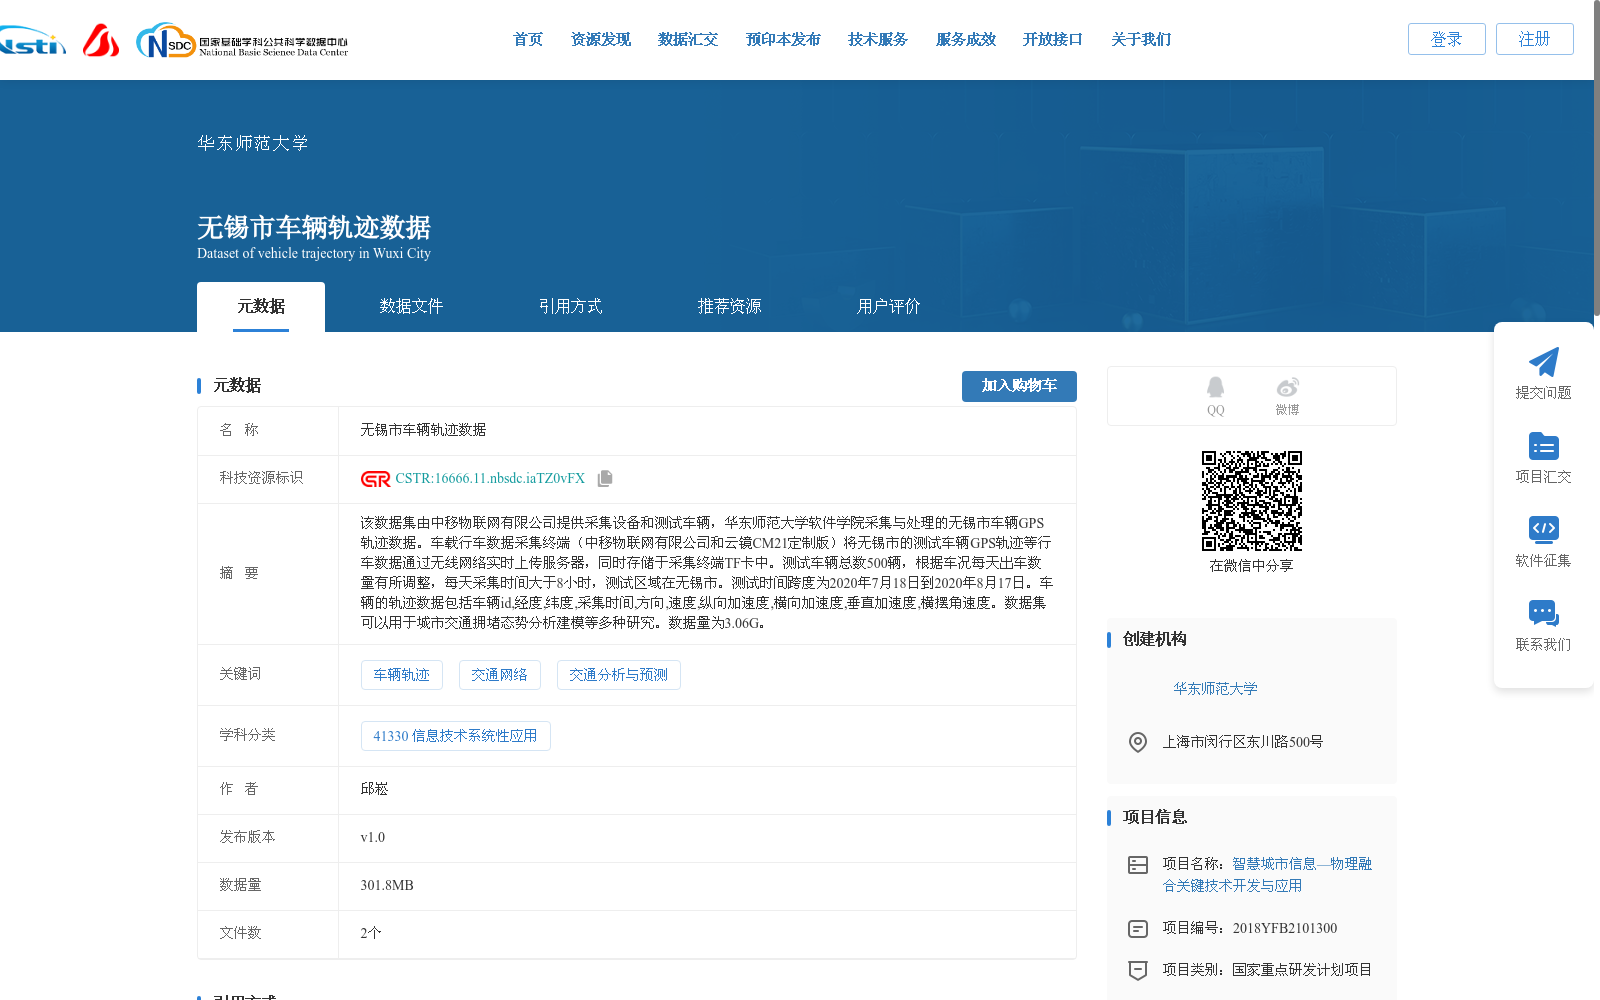Open the 数据汇交 menu
Image resolution: width=1600 pixels, height=1000 pixels.
click(x=688, y=39)
